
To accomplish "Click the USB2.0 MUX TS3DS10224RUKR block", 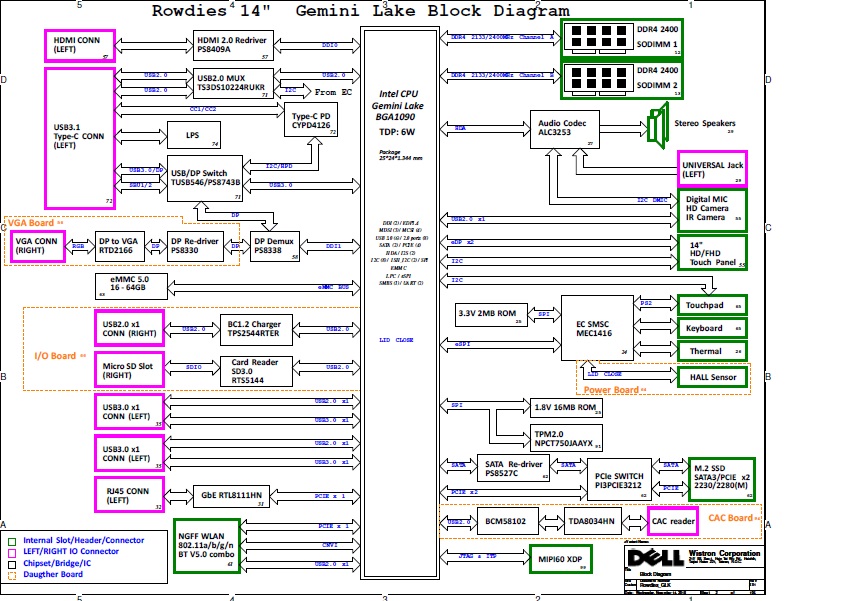I will [x=233, y=83].
